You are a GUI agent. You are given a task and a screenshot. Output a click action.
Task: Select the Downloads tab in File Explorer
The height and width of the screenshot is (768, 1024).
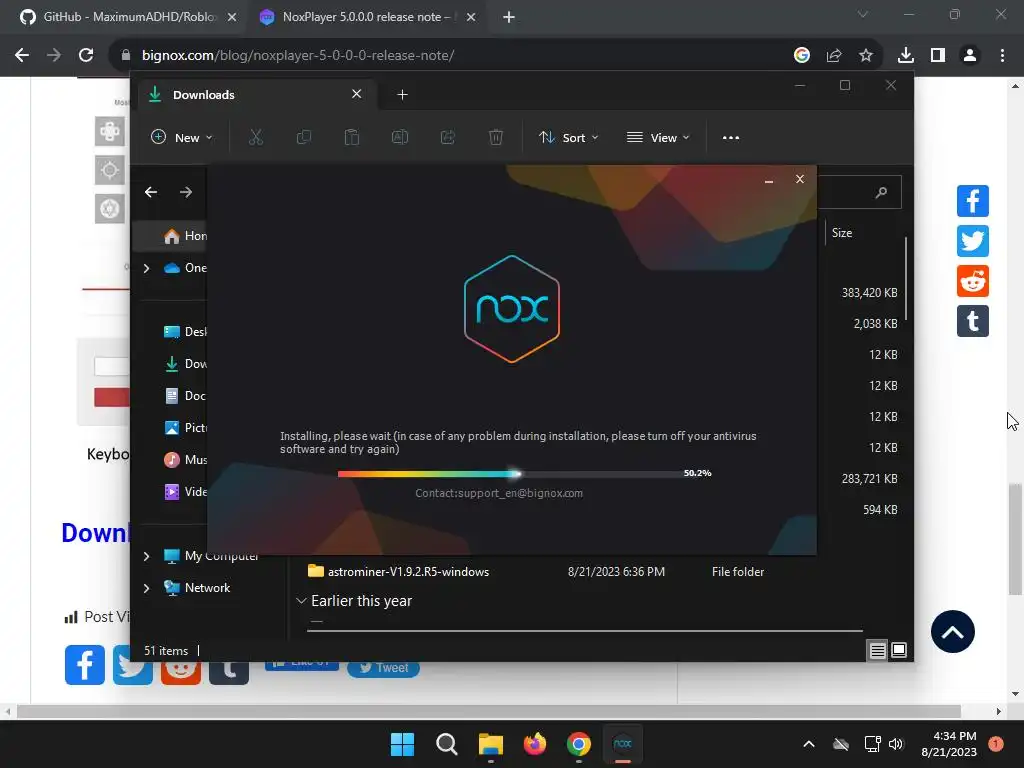255,95
